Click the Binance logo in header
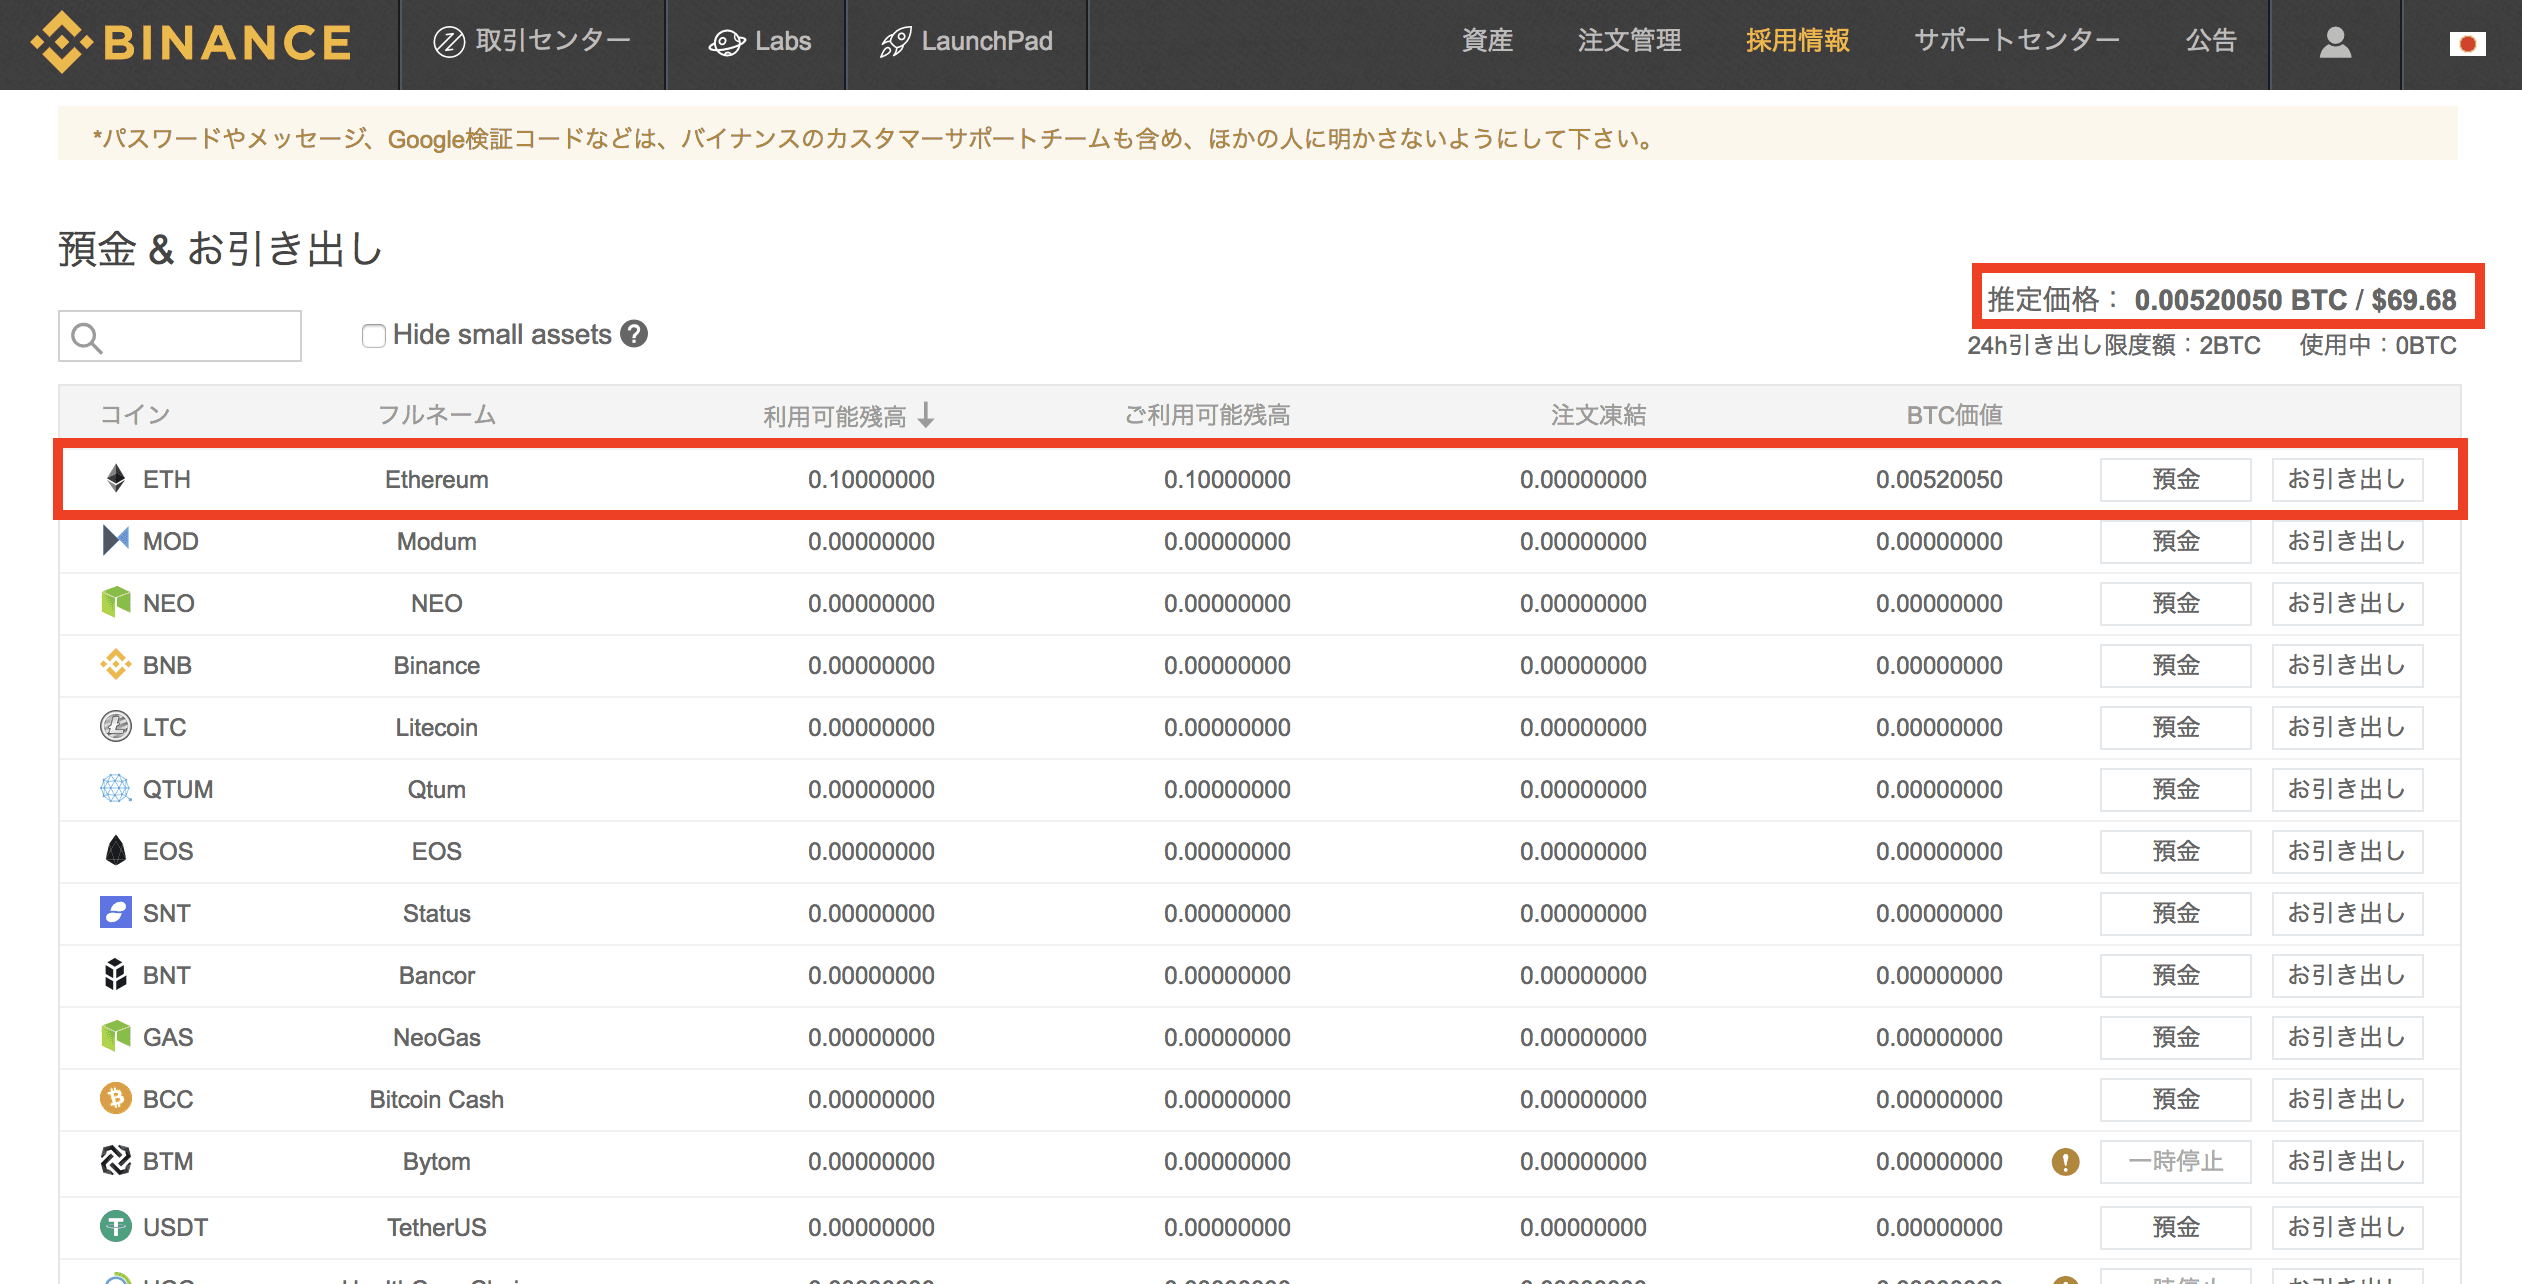Viewport: 2522px width, 1284px height. pos(192,42)
